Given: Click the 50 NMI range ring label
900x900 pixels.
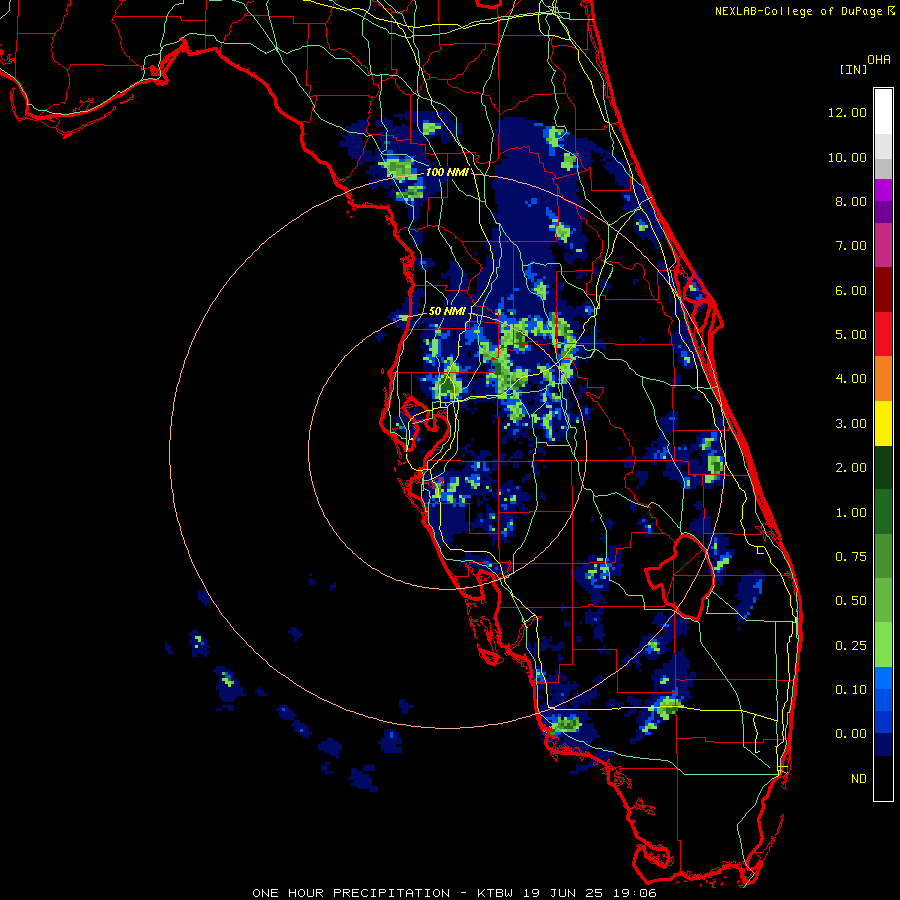Looking at the screenshot, I should tap(447, 311).
